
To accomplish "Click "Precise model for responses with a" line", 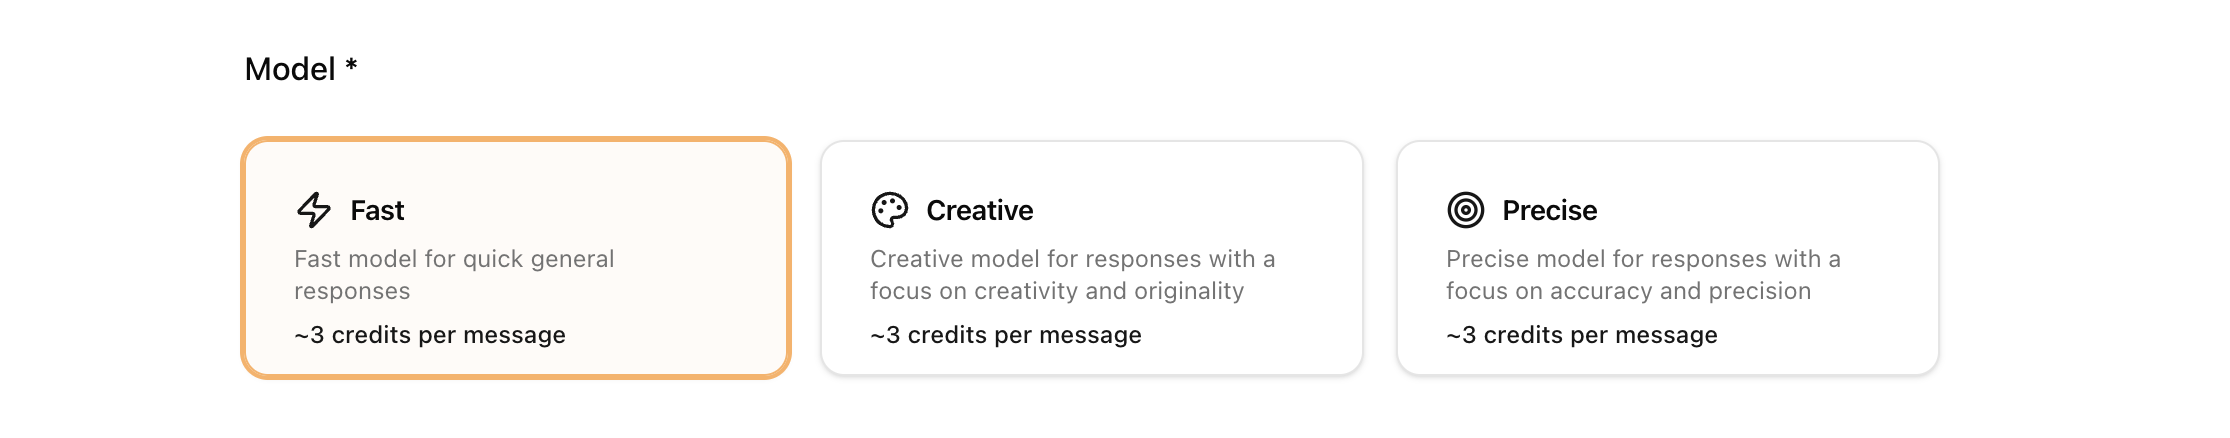I will (x=1643, y=259).
